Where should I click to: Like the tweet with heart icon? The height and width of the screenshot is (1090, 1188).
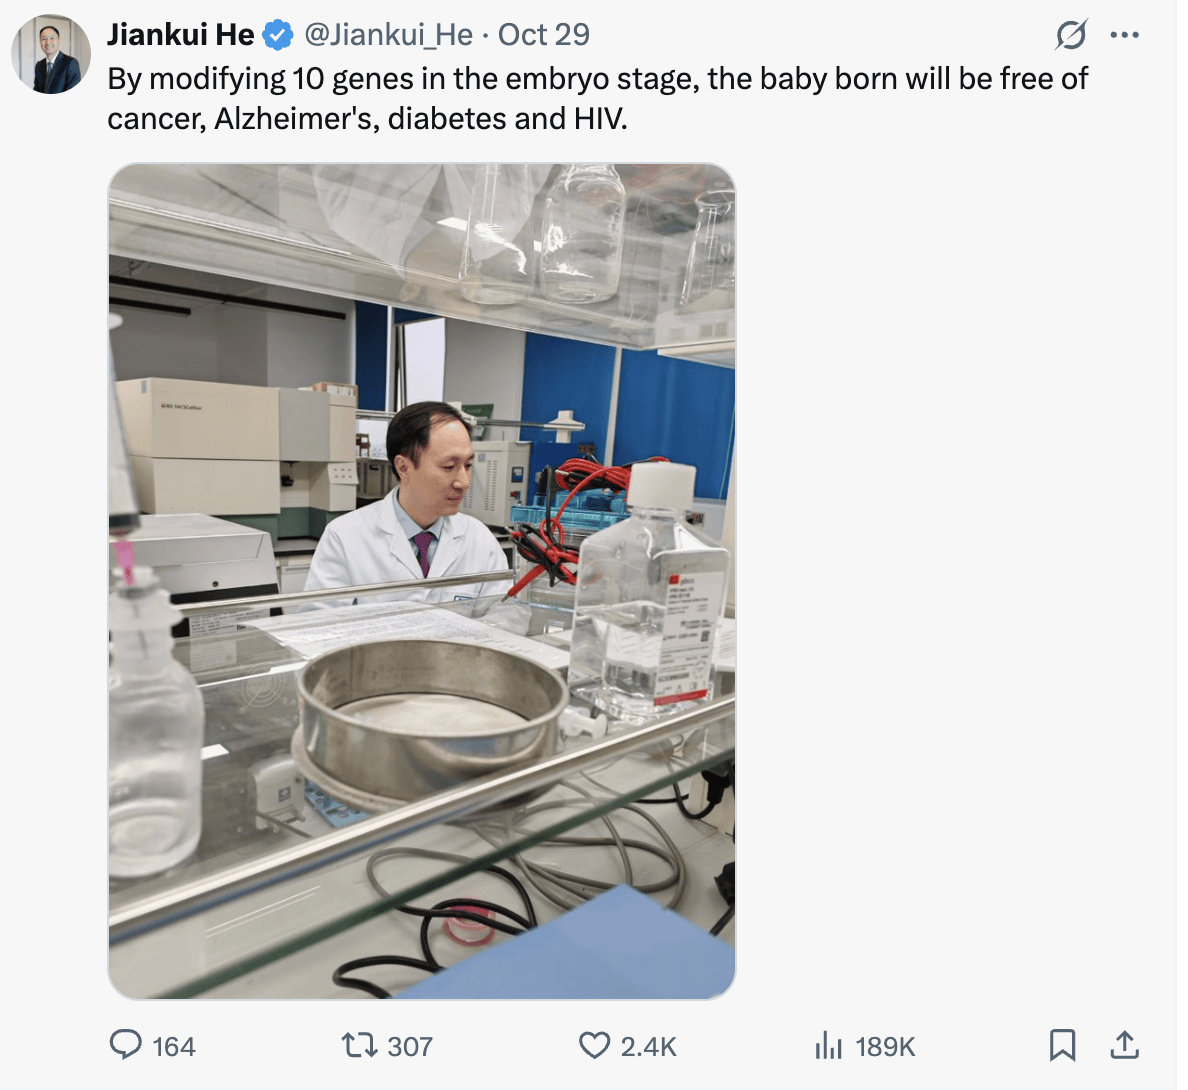594,1045
